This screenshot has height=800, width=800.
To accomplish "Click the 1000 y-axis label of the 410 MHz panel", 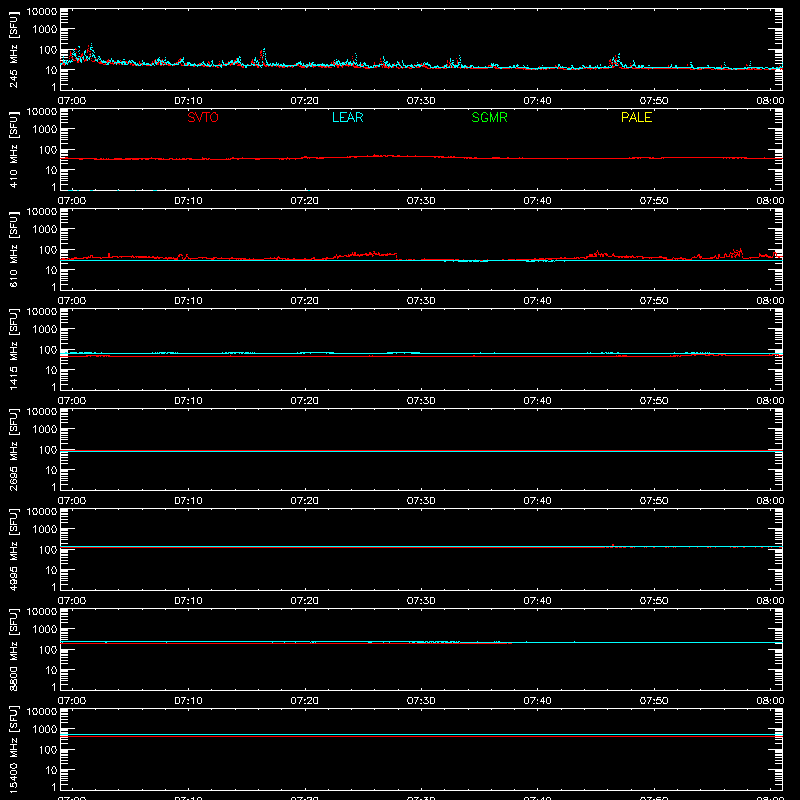I will 45,130.
